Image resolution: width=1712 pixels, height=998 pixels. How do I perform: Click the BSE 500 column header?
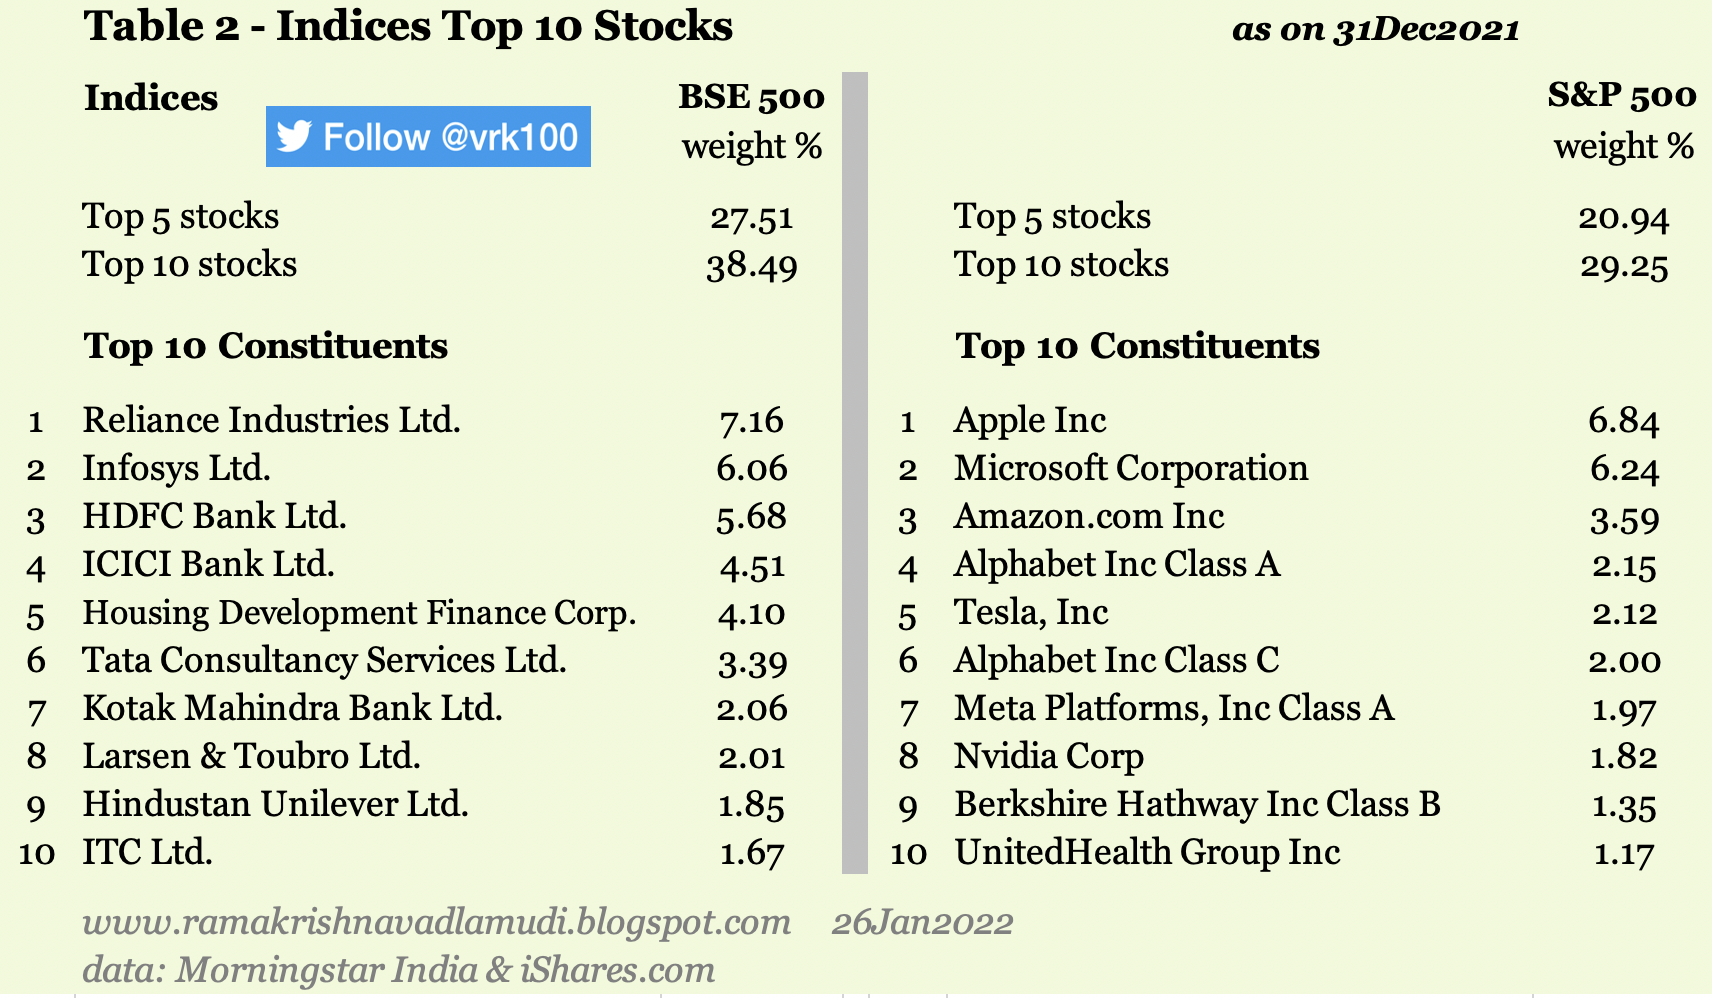coord(751,97)
